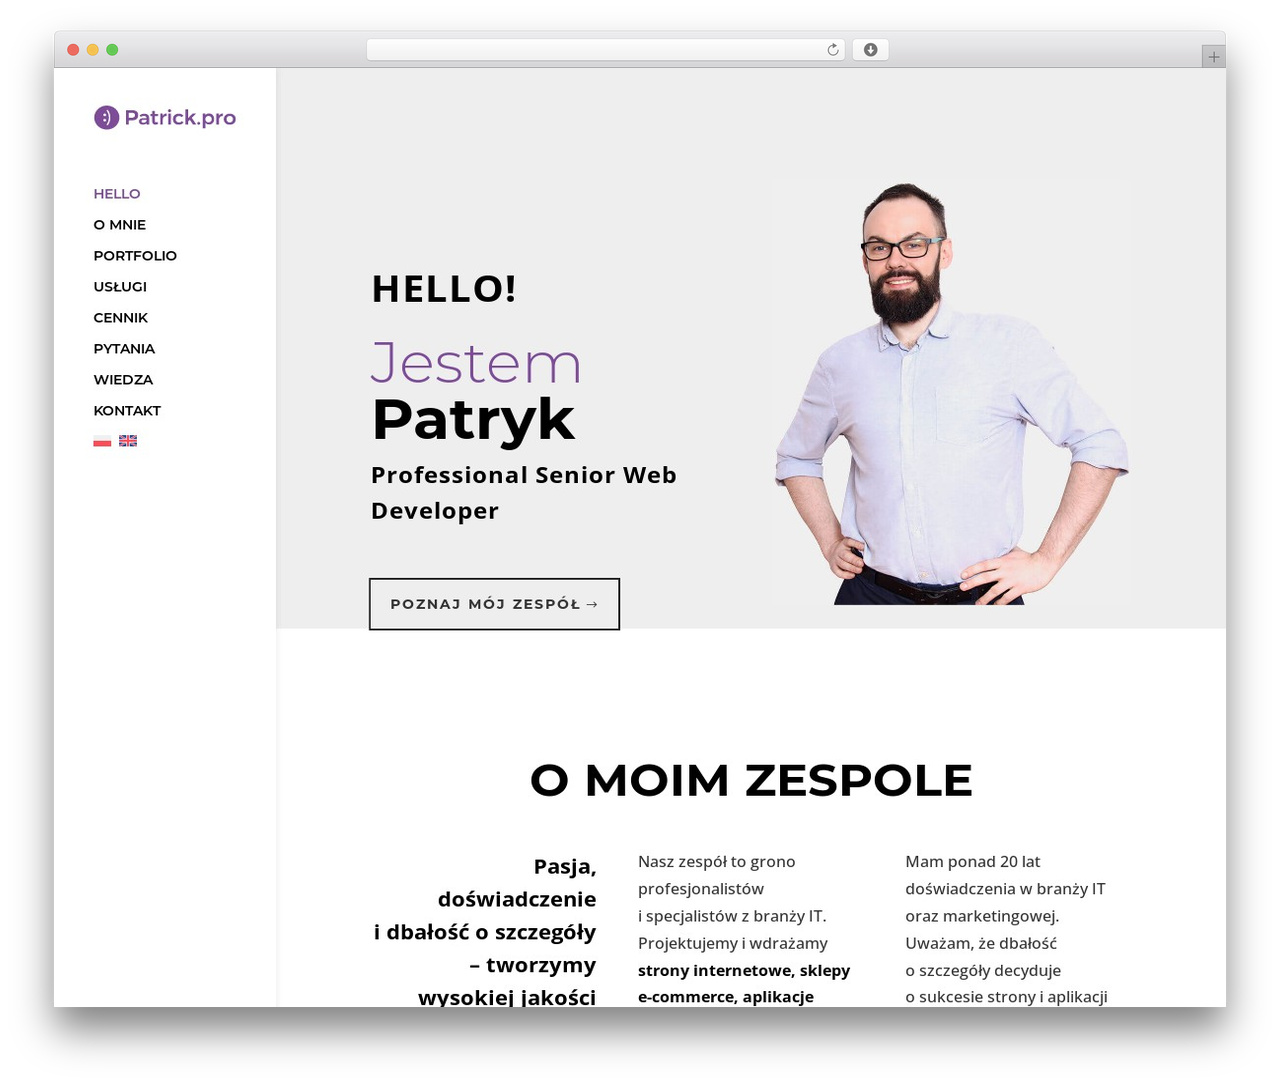
Task: Go to the WIEDZA section
Action: click(123, 380)
